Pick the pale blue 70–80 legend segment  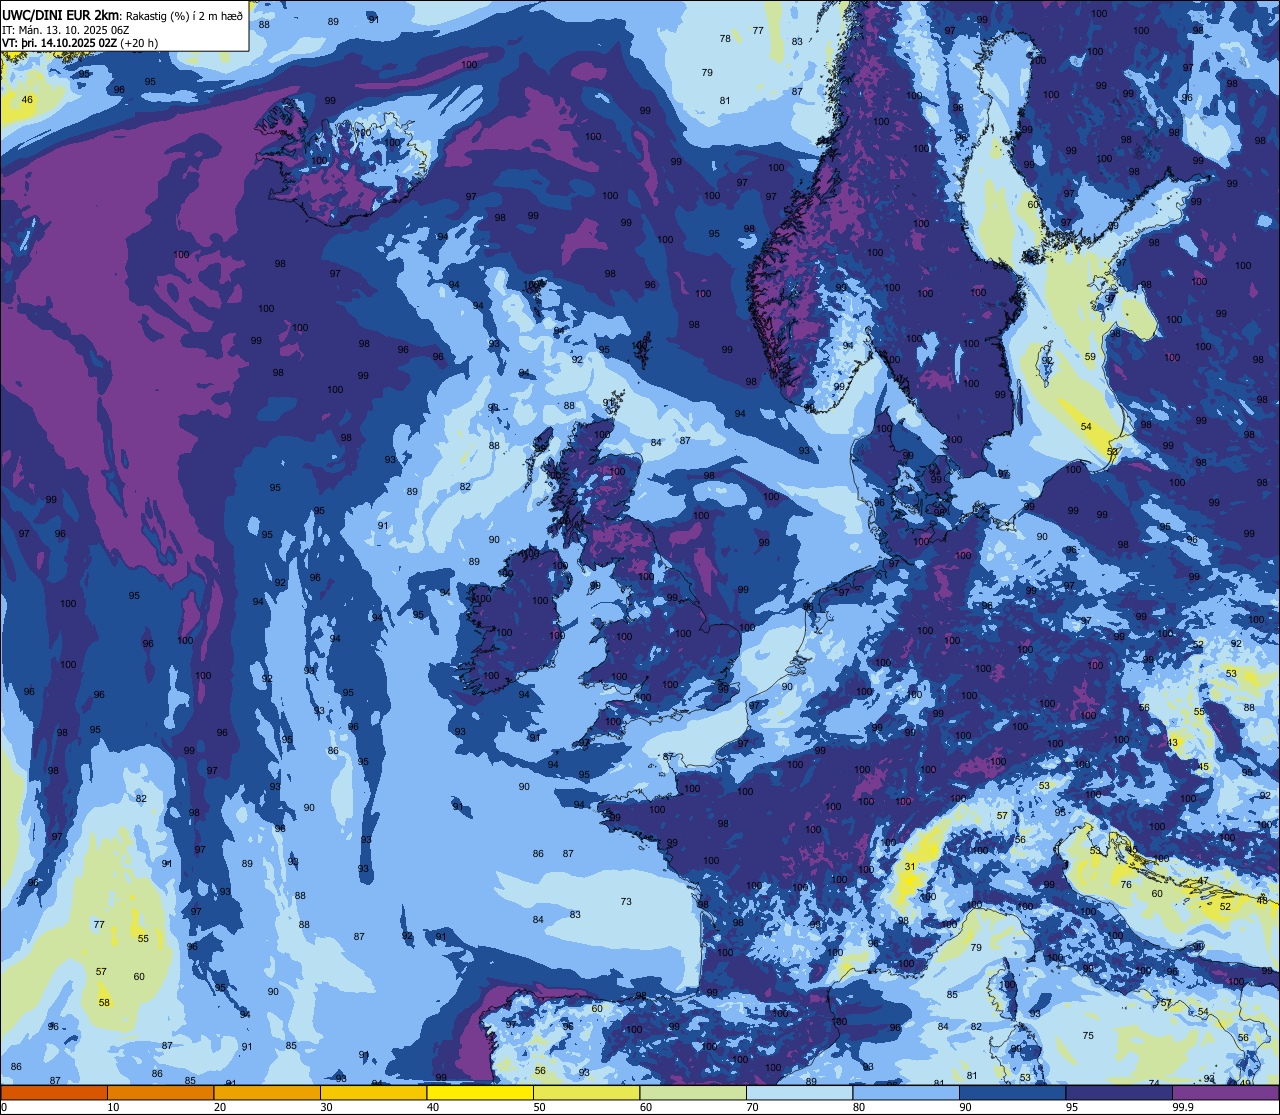[799, 1092]
